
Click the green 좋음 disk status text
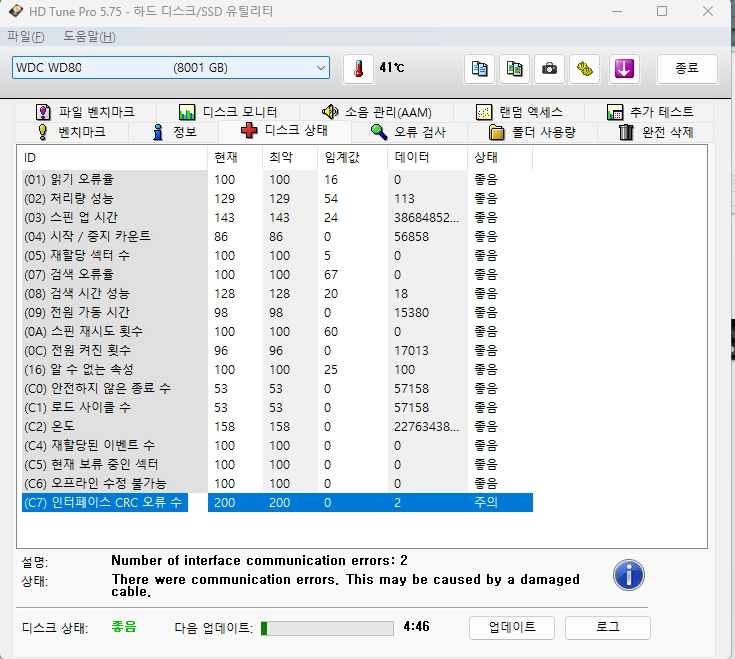pos(124,627)
